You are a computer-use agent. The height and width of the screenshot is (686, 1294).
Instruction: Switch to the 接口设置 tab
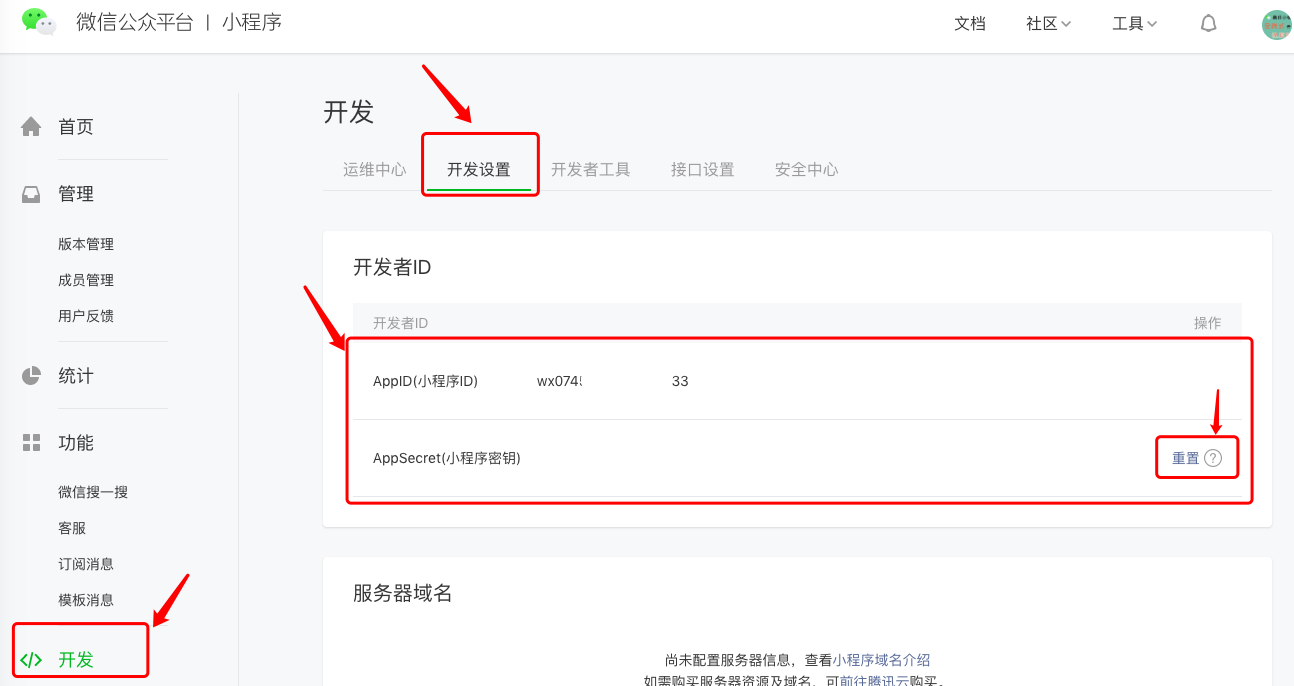pos(703,169)
